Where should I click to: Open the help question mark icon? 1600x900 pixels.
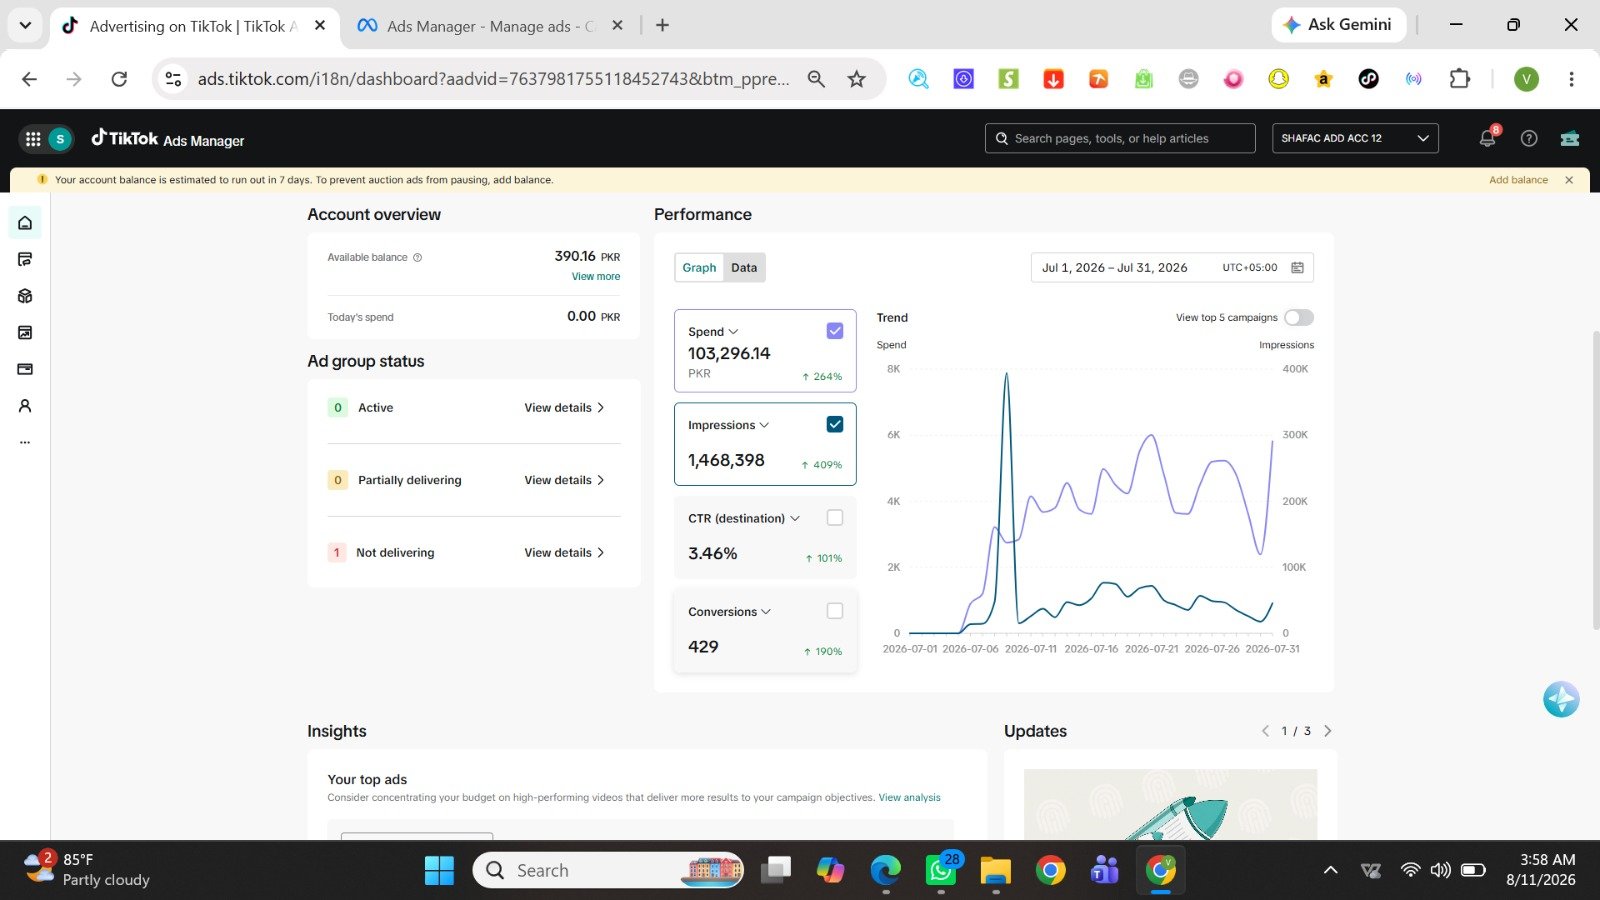tap(1529, 139)
